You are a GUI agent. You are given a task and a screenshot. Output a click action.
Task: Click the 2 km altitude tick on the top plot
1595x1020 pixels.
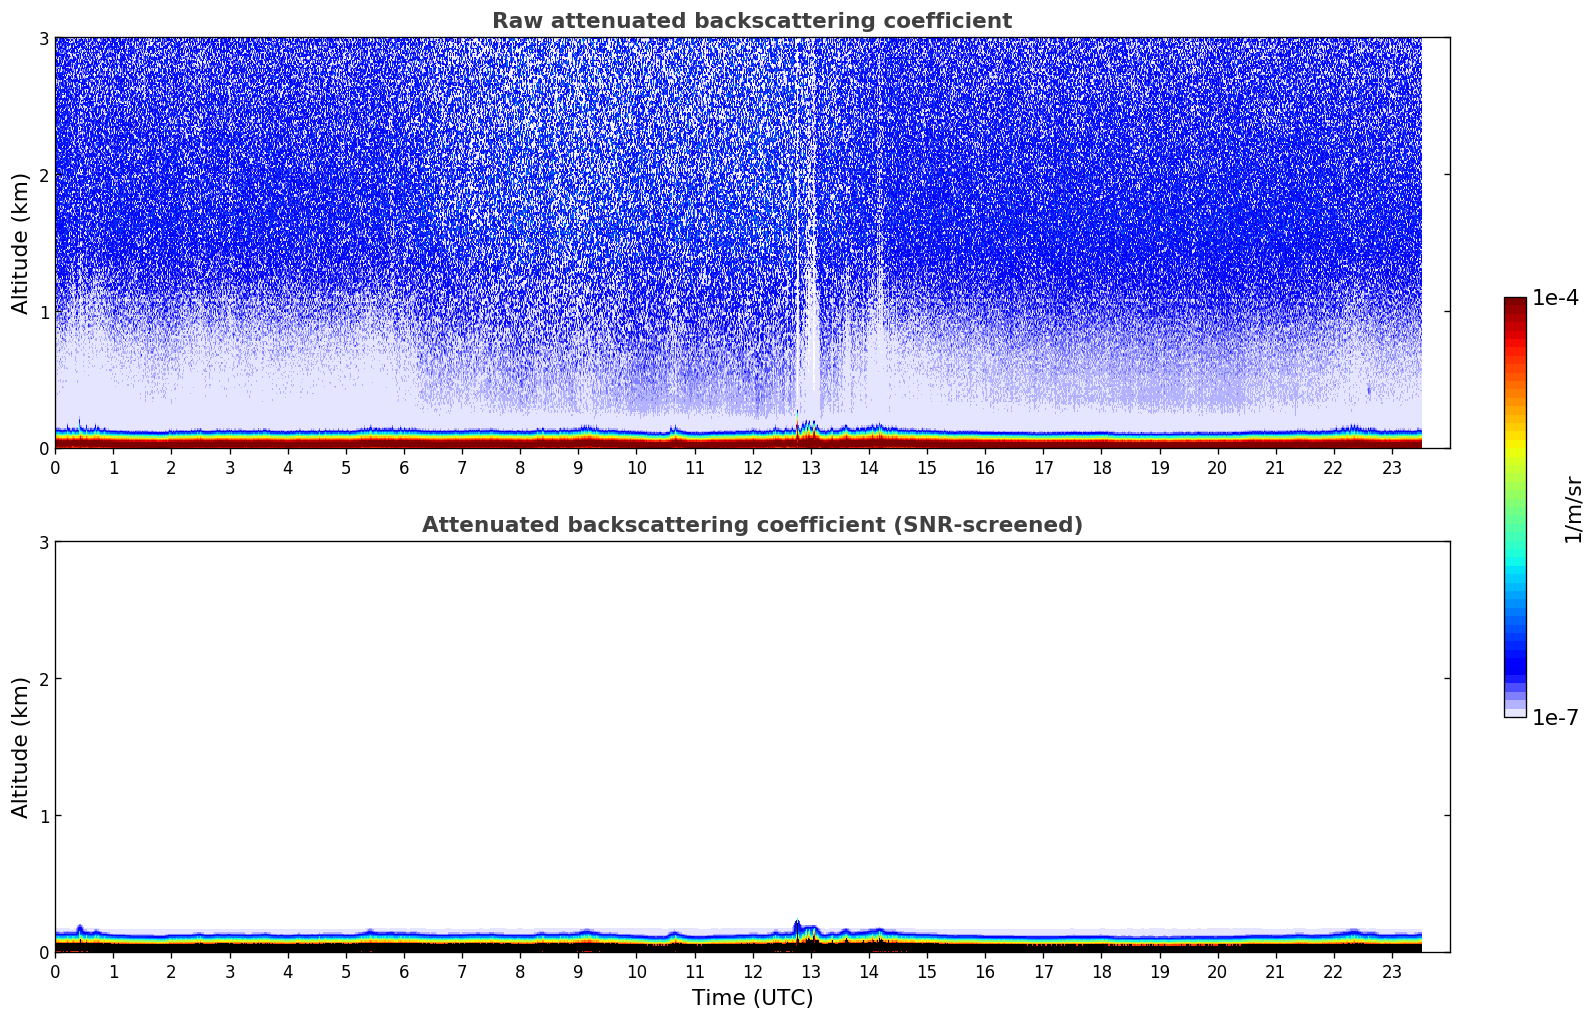[44, 175]
